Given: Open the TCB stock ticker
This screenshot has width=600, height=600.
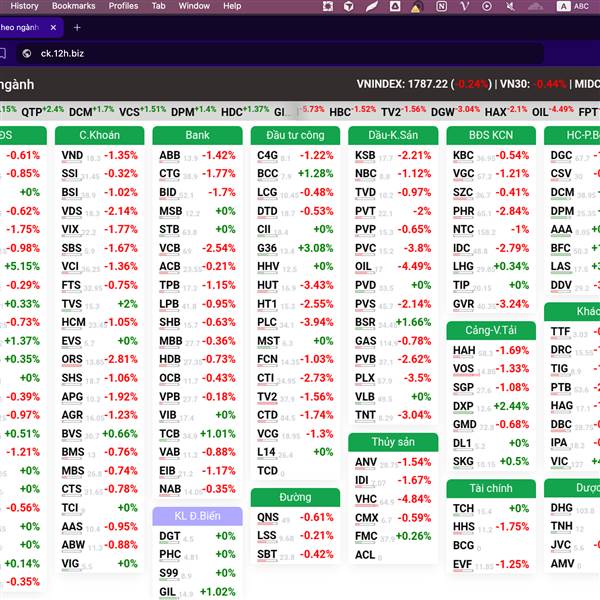Looking at the screenshot, I should click(x=170, y=434).
